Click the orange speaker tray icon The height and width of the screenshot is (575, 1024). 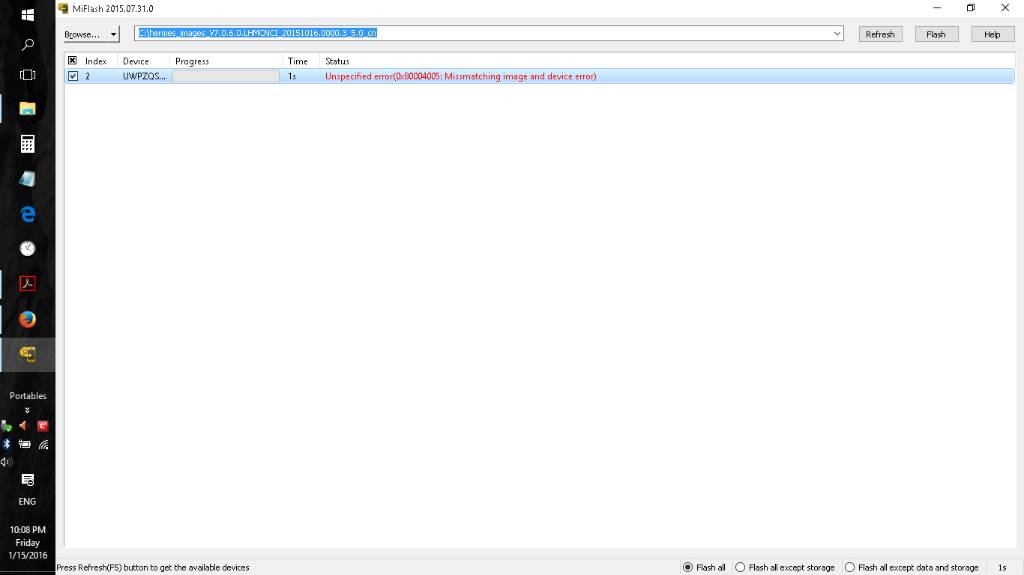[x=24, y=426]
